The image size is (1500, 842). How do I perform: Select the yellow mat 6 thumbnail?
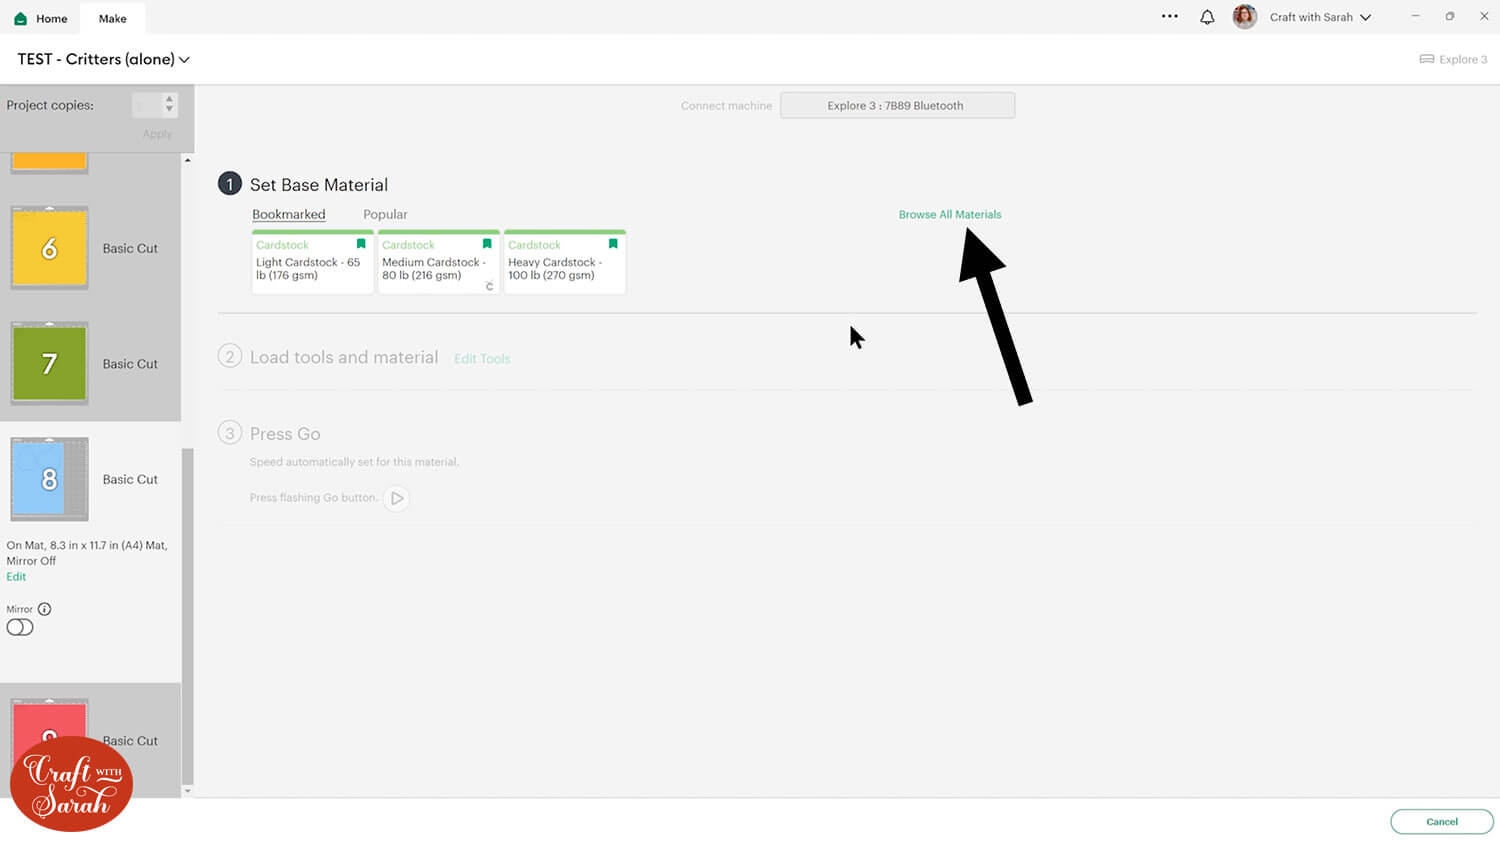[49, 248]
